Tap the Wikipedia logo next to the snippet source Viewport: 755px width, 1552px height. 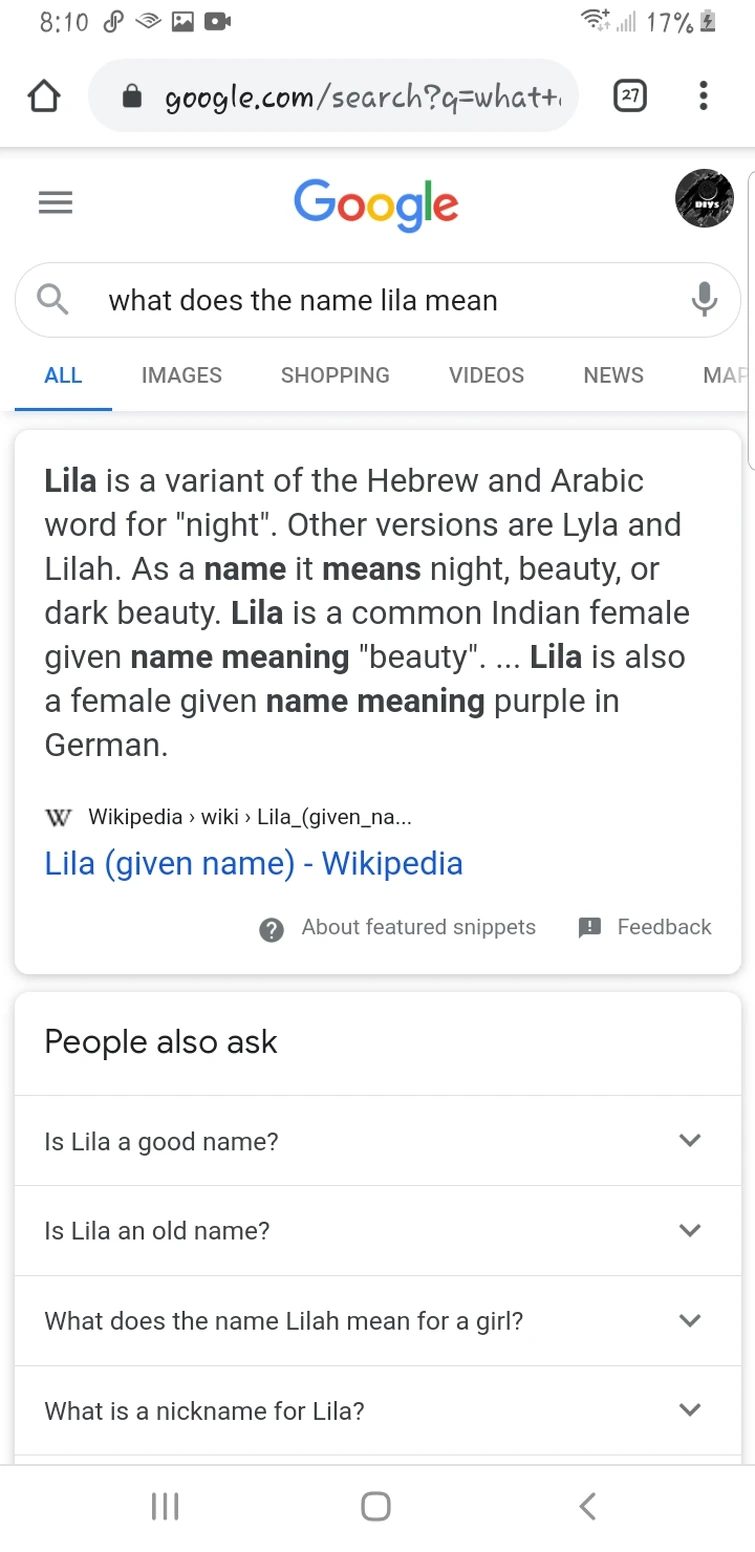[x=57, y=817]
